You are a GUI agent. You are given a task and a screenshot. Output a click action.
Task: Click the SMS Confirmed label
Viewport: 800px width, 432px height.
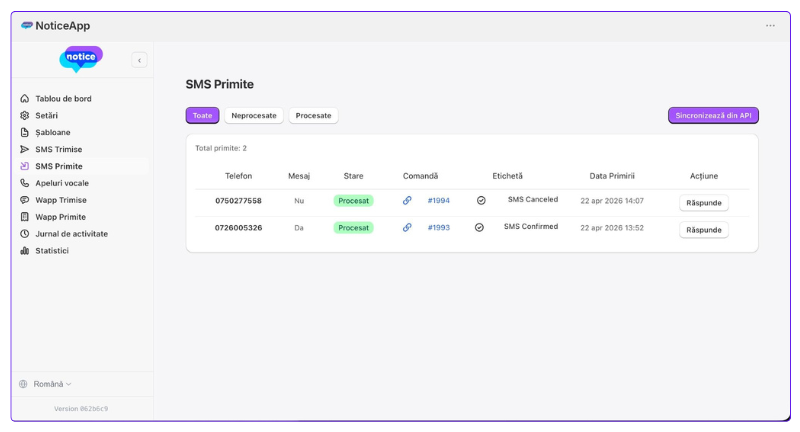click(531, 226)
